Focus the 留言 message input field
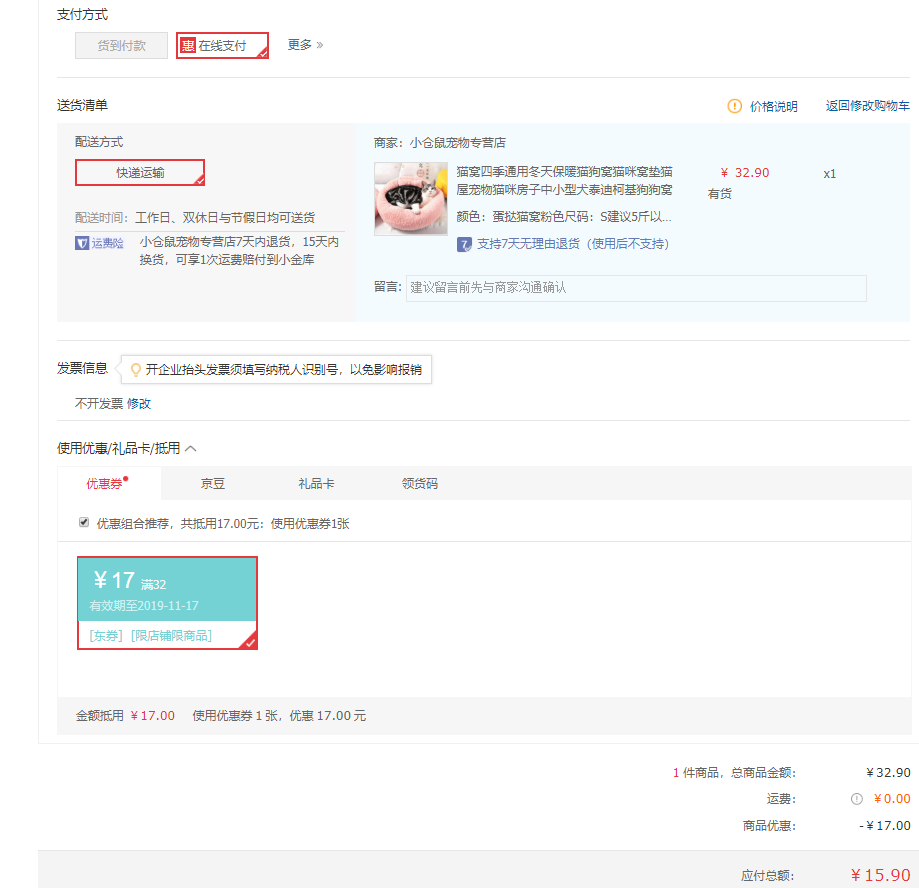This screenshot has width=919, height=888. (x=636, y=288)
